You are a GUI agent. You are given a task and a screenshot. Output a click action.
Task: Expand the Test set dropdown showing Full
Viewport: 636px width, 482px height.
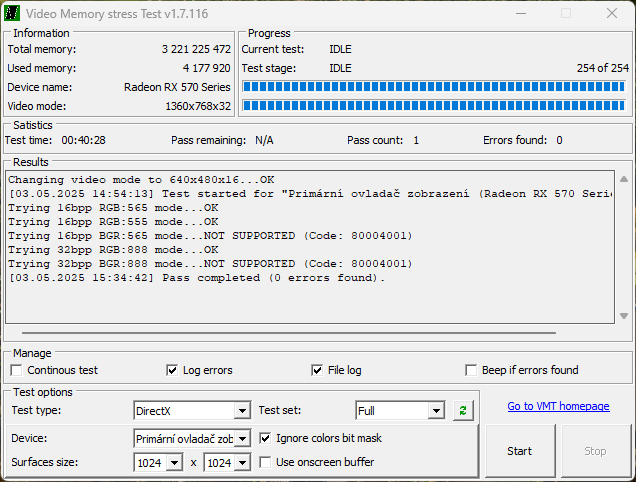pyautogui.click(x=435, y=411)
